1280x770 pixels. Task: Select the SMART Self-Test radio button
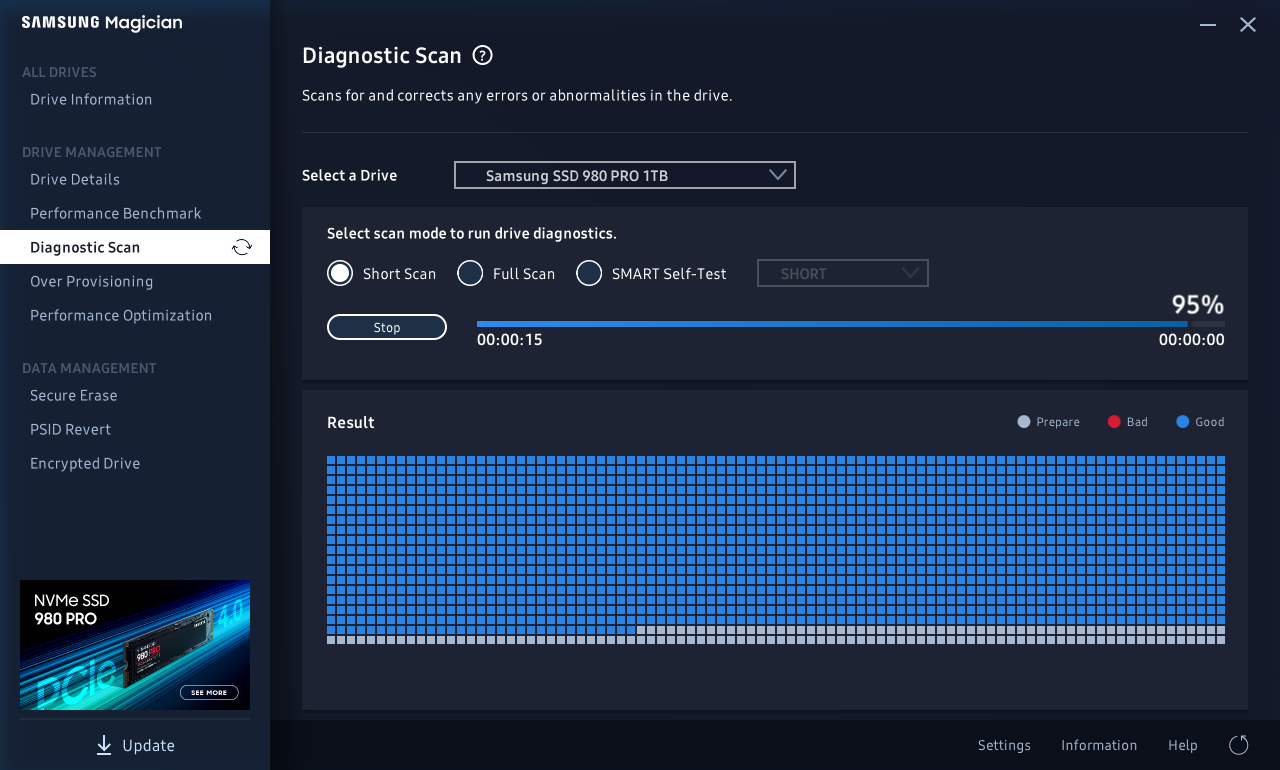[x=589, y=273]
